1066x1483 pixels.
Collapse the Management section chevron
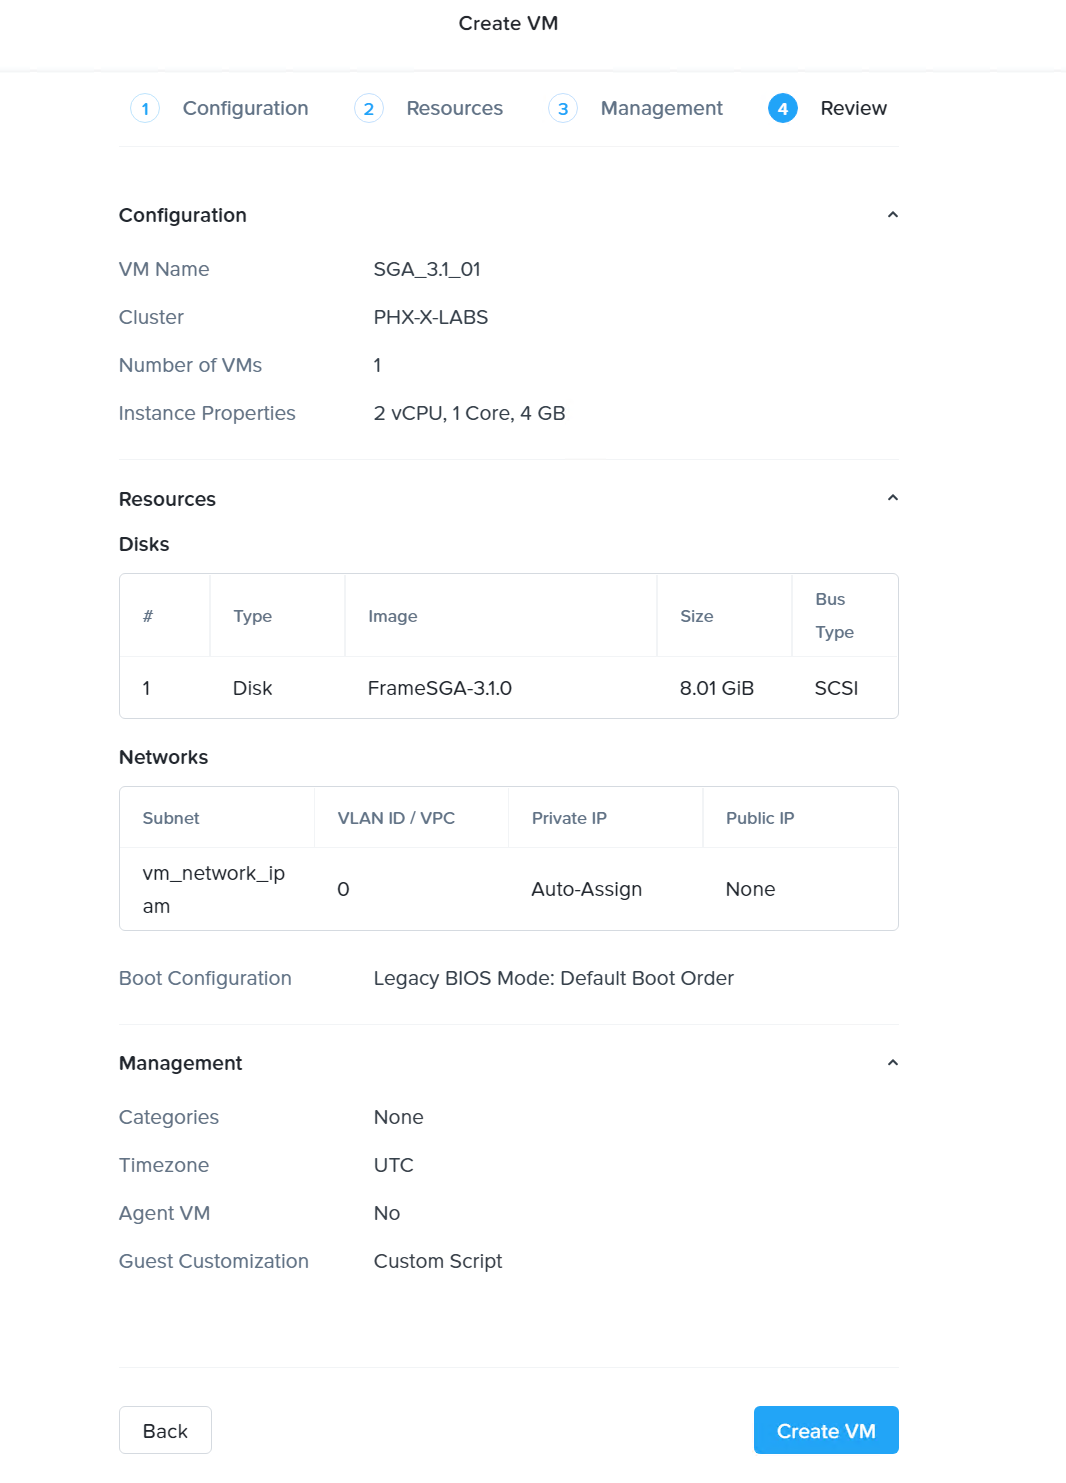pyautogui.click(x=893, y=1062)
